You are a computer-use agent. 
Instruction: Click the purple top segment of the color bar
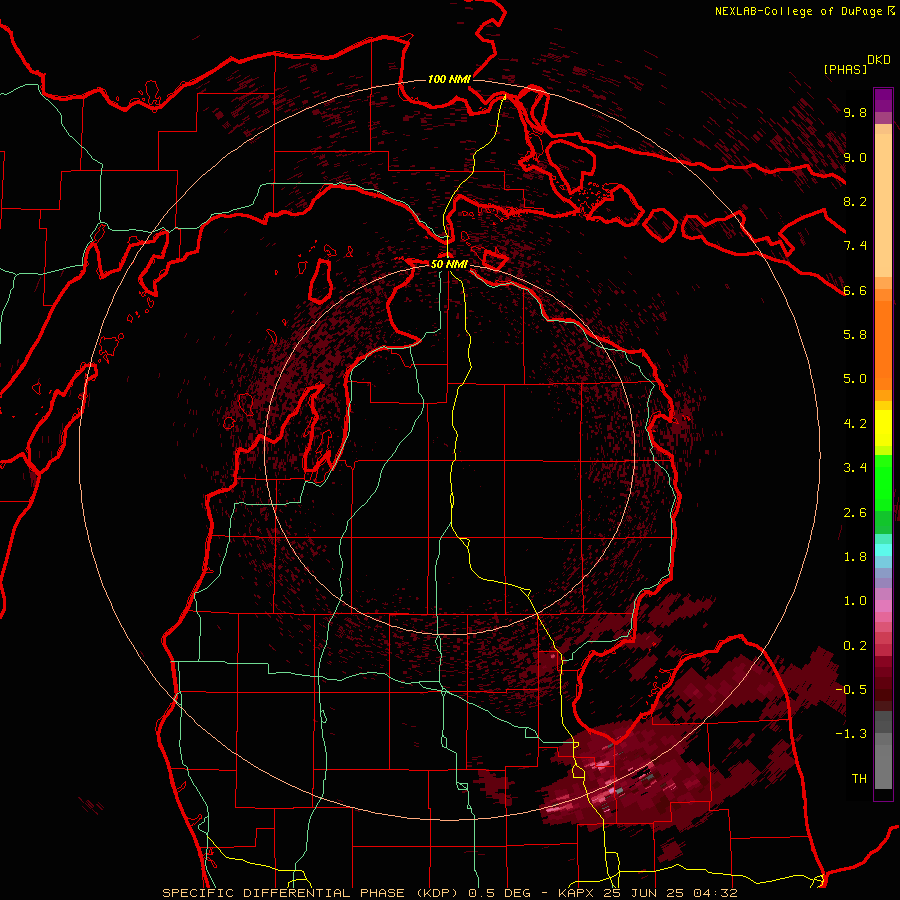coord(883,100)
